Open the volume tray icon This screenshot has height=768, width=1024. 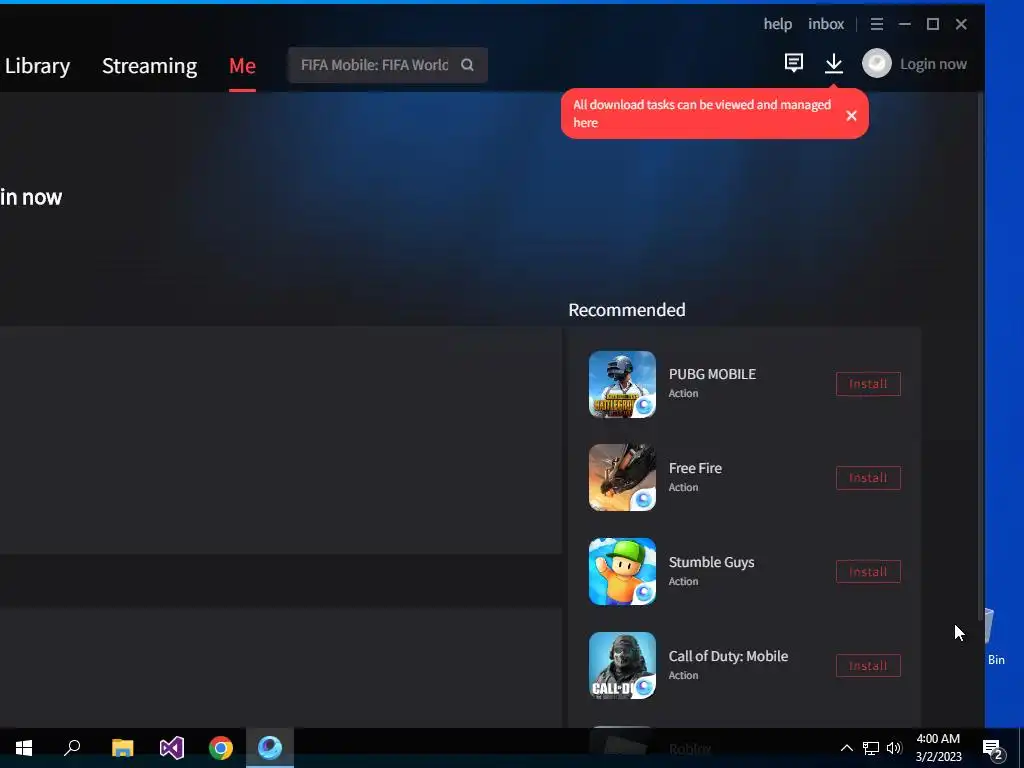coord(894,748)
